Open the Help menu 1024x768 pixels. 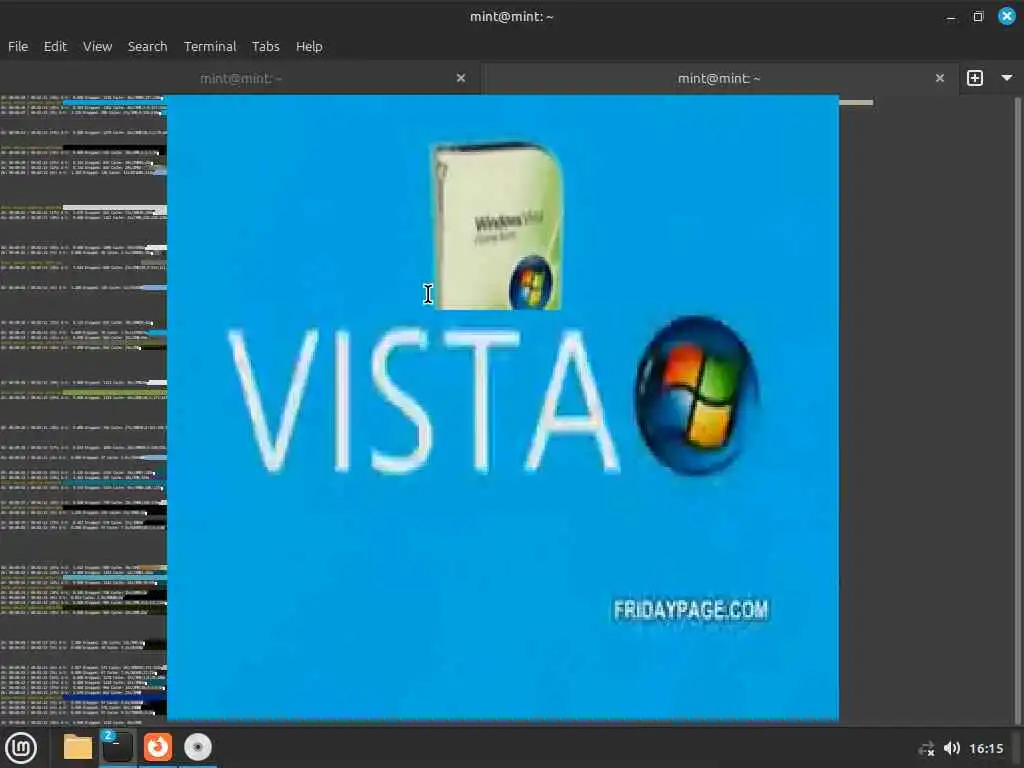point(309,46)
